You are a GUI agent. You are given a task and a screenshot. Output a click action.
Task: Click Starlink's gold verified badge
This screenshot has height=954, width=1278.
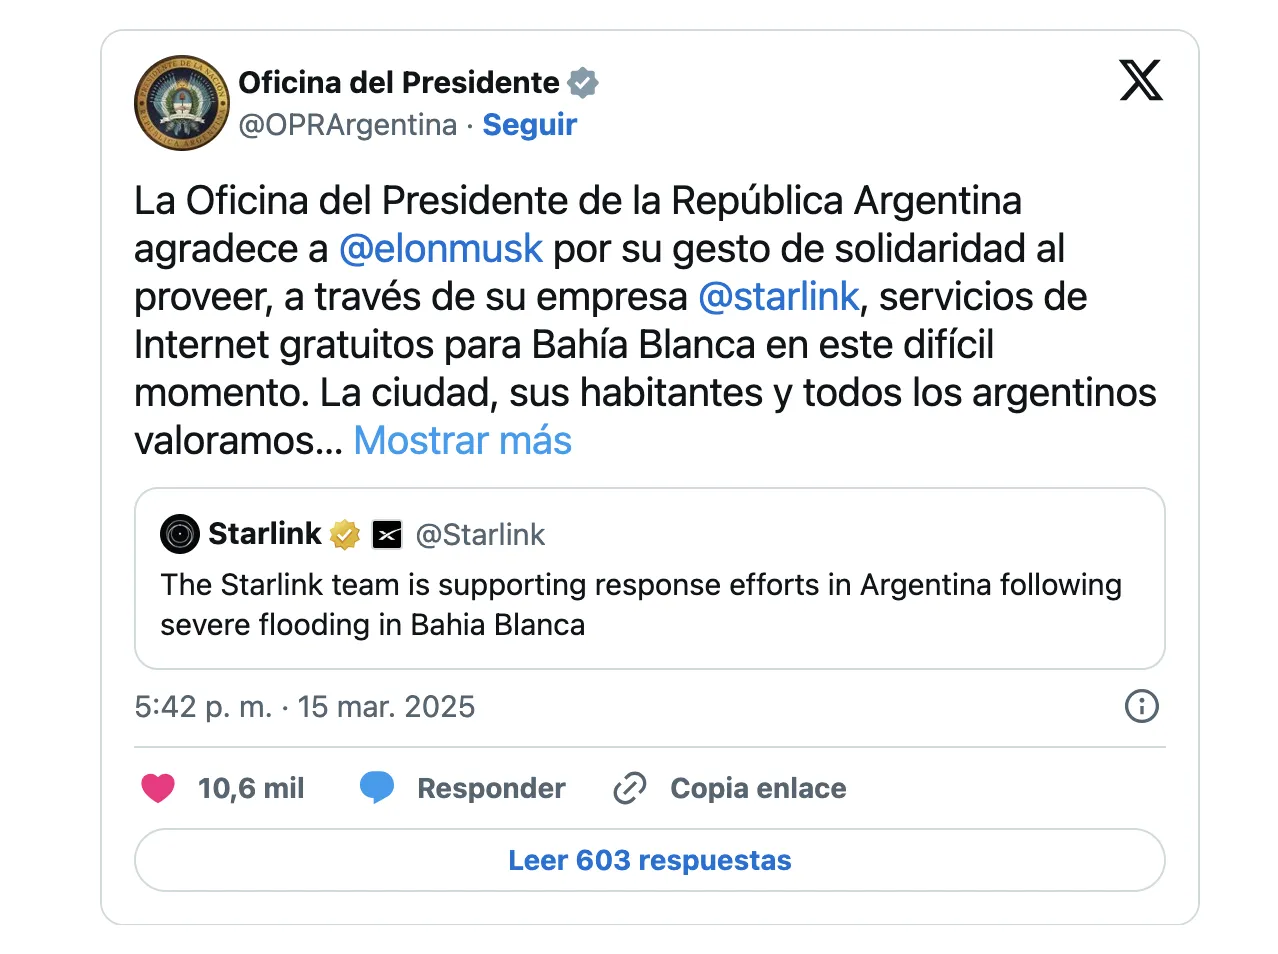[345, 535]
